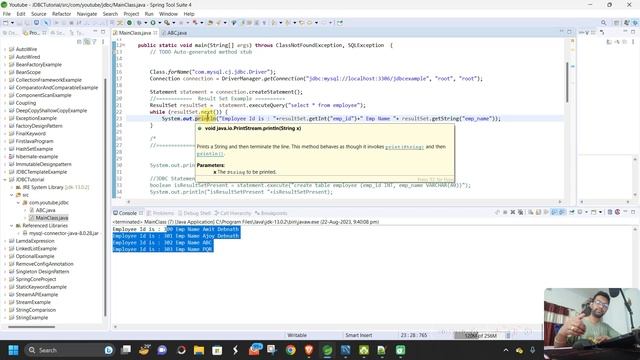Screen dimensions: 640x360
Task: Click the garbage collector trash icon
Action: (508, 335)
